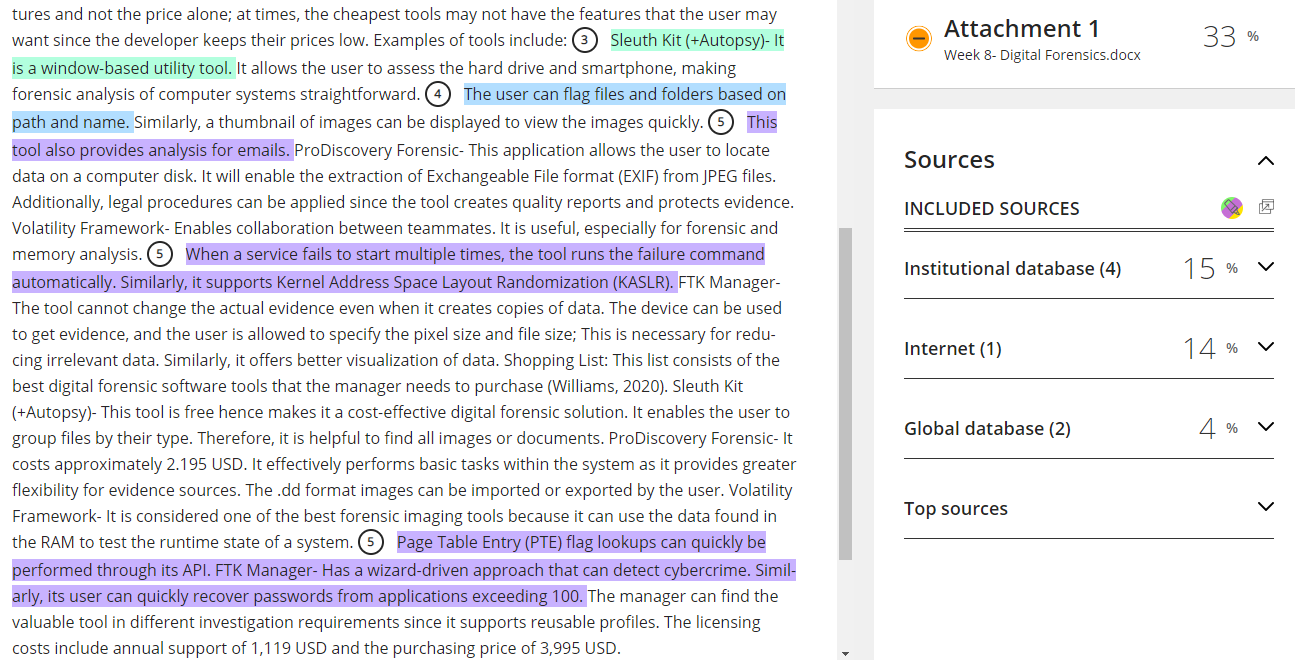Click the 'Global database (2)' label
Viewport: 1295px width, 660px height.
click(x=987, y=428)
